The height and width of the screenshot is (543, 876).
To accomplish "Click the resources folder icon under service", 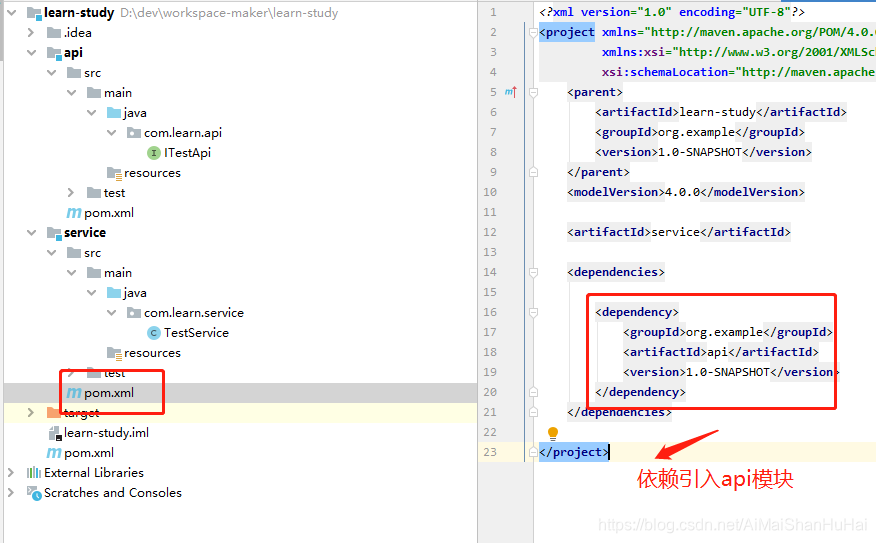I will pos(115,353).
